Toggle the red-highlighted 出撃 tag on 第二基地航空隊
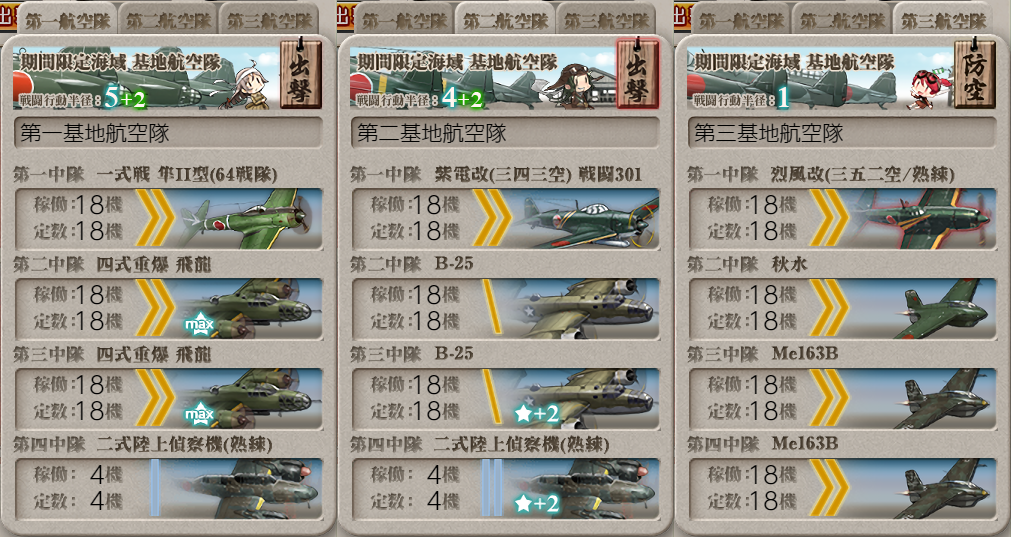Viewport: 1011px width, 537px height. (638, 73)
